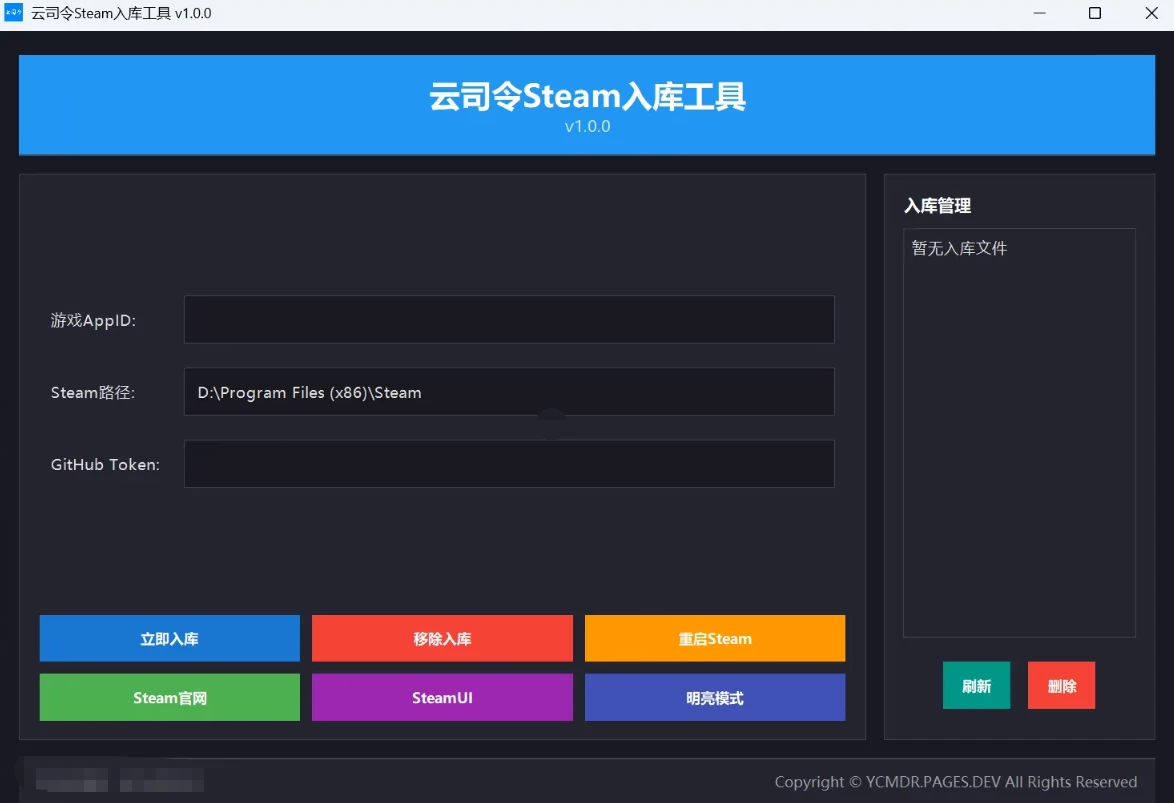Click the GitHub Token: label
1174x803 pixels.
tap(105, 464)
